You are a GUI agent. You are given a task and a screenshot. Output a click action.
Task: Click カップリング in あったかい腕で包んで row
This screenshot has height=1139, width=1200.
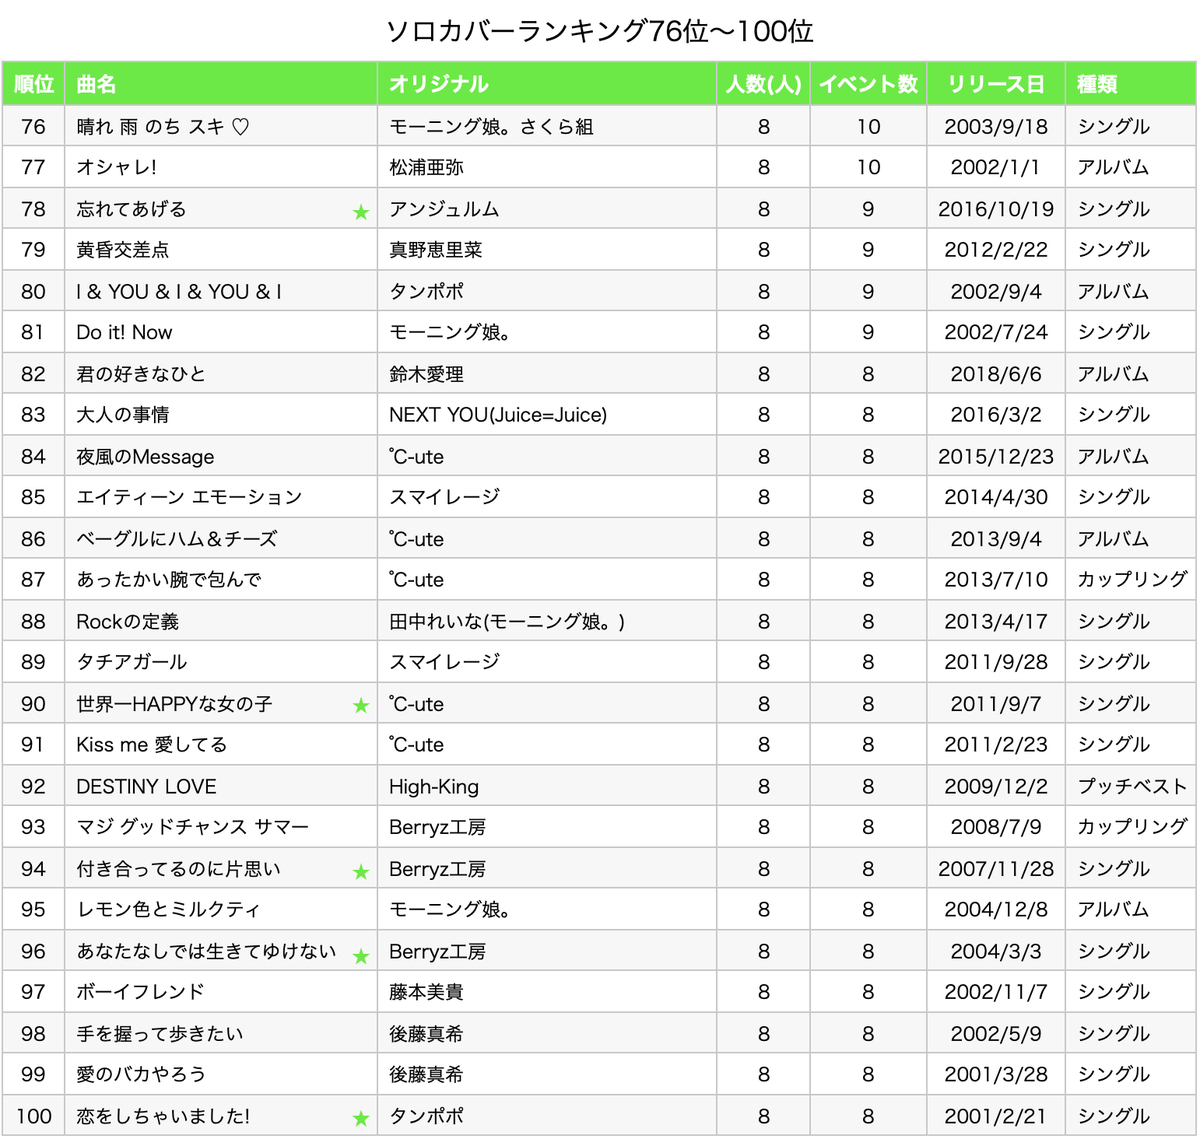[x=1132, y=580]
